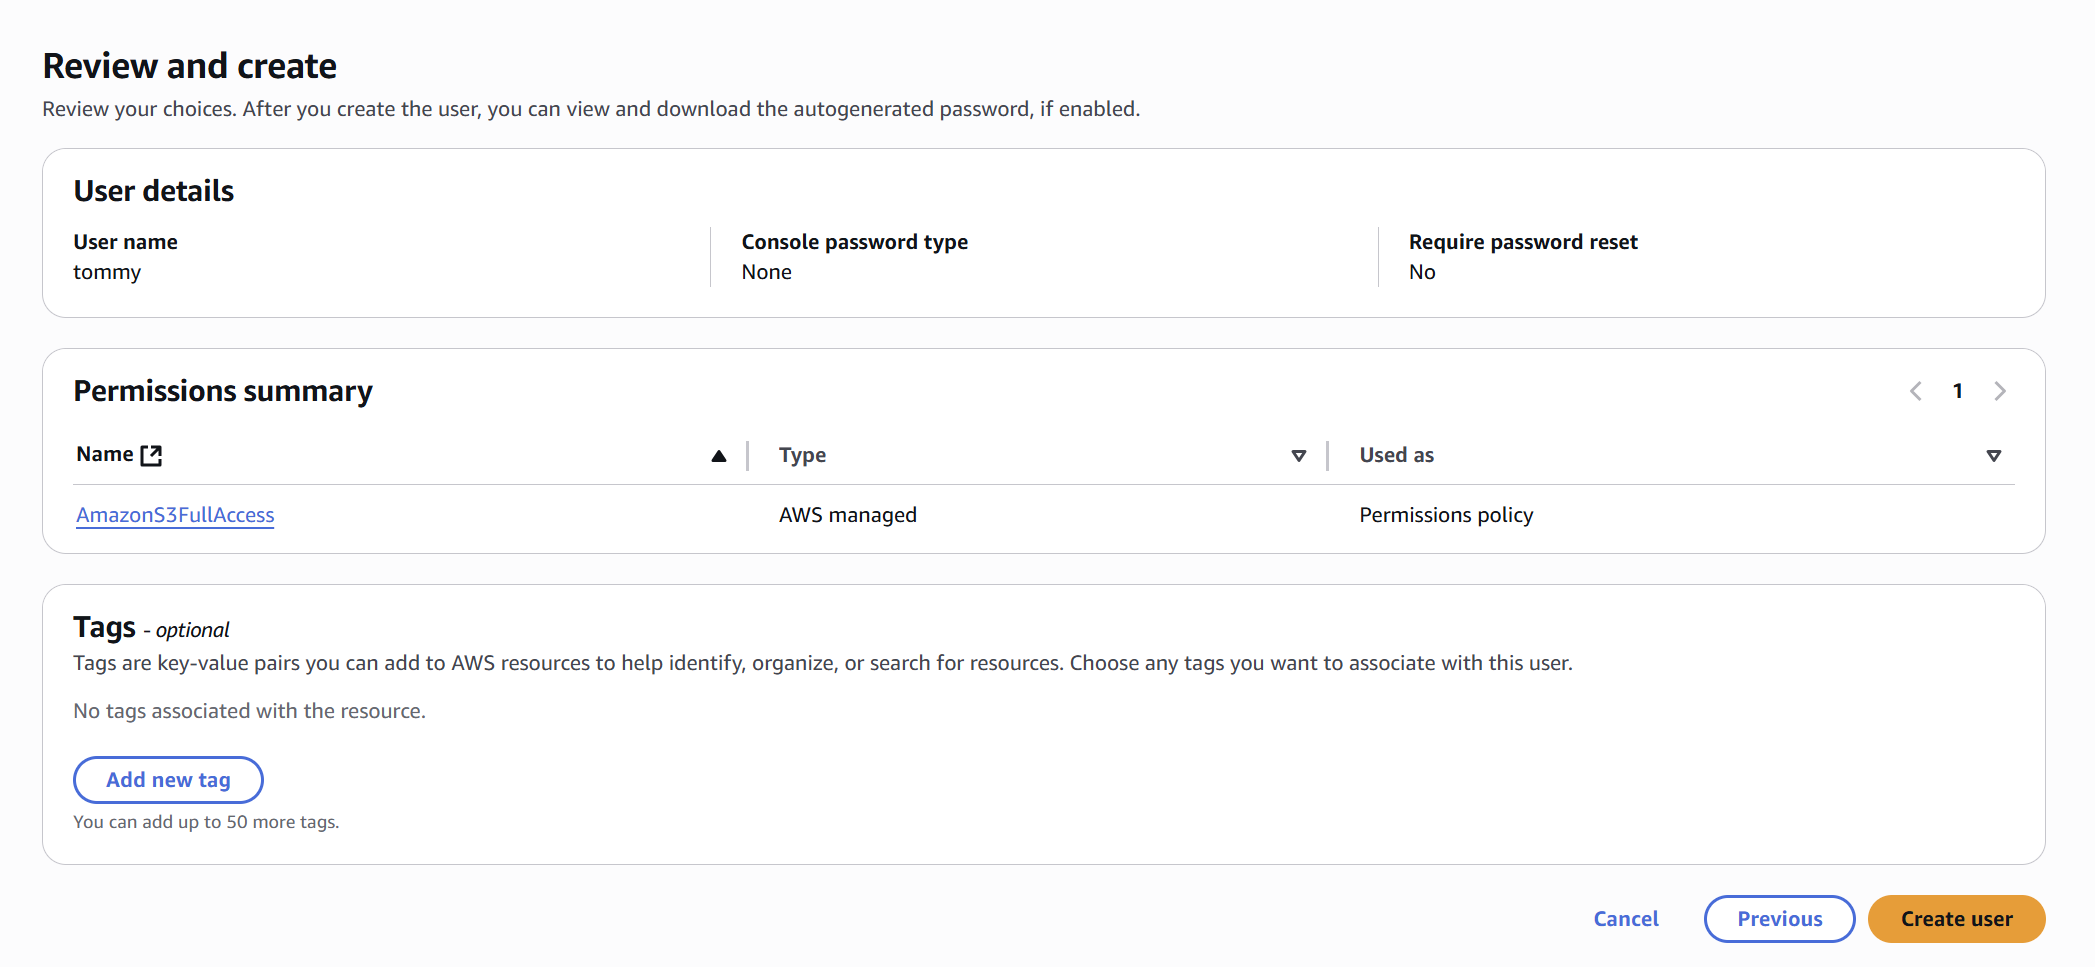Click the Type column header label
The height and width of the screenshot is (967, 2095).
(x=802, y=455)
